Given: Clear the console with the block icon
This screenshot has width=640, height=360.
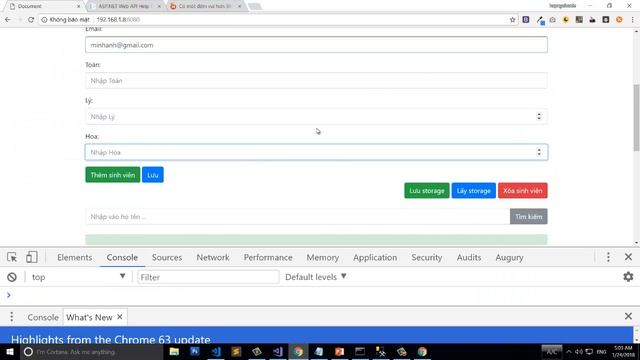Looking at the screenshot, I should tap(12, 277).
